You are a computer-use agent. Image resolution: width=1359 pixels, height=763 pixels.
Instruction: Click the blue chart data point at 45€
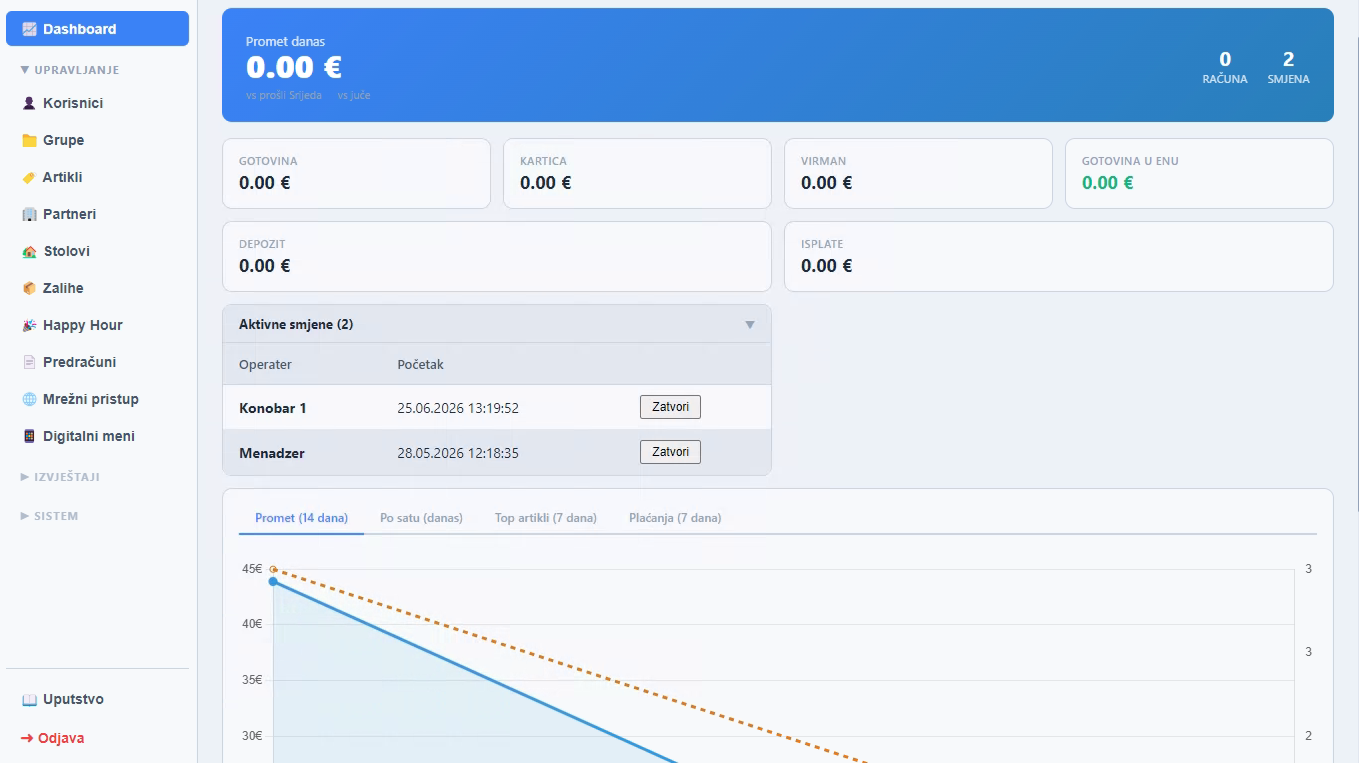pos(273,581)
